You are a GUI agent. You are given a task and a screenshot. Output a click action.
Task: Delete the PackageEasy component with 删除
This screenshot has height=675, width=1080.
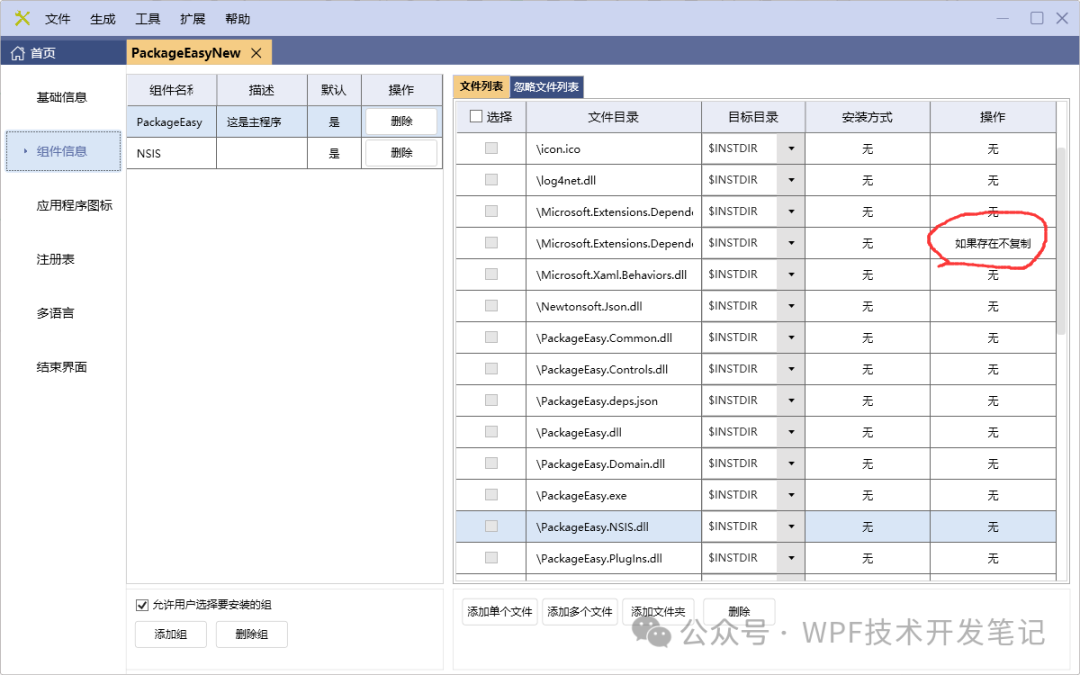coord(401,121)
